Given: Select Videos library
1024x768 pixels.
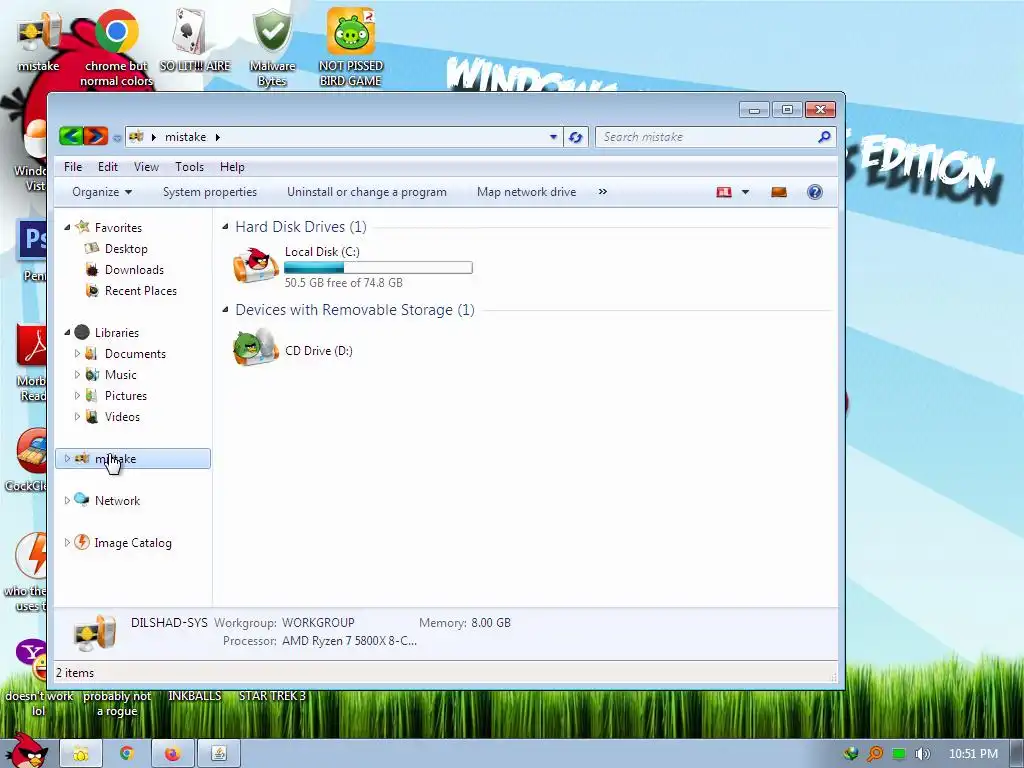Looking at the screenshot, I should click(x=122, y=417).
